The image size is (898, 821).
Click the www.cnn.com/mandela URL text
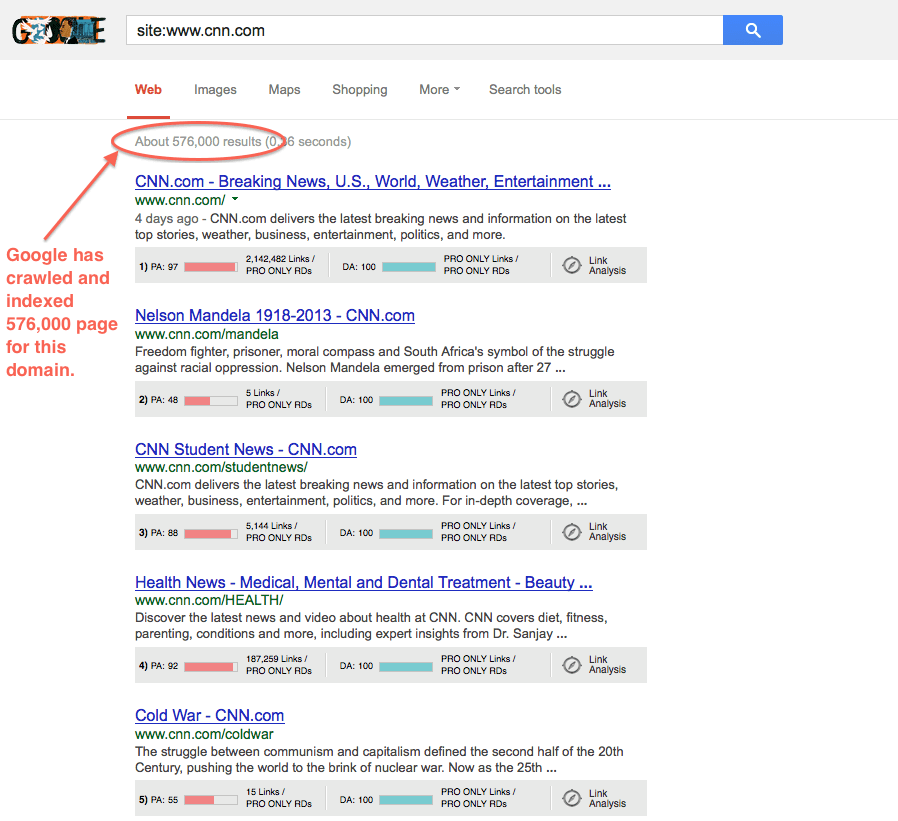pos(207,334)
